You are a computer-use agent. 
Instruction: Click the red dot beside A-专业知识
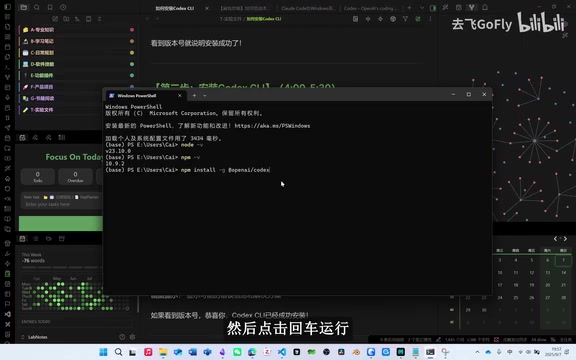pyautogui.click(x=132, y=30)
